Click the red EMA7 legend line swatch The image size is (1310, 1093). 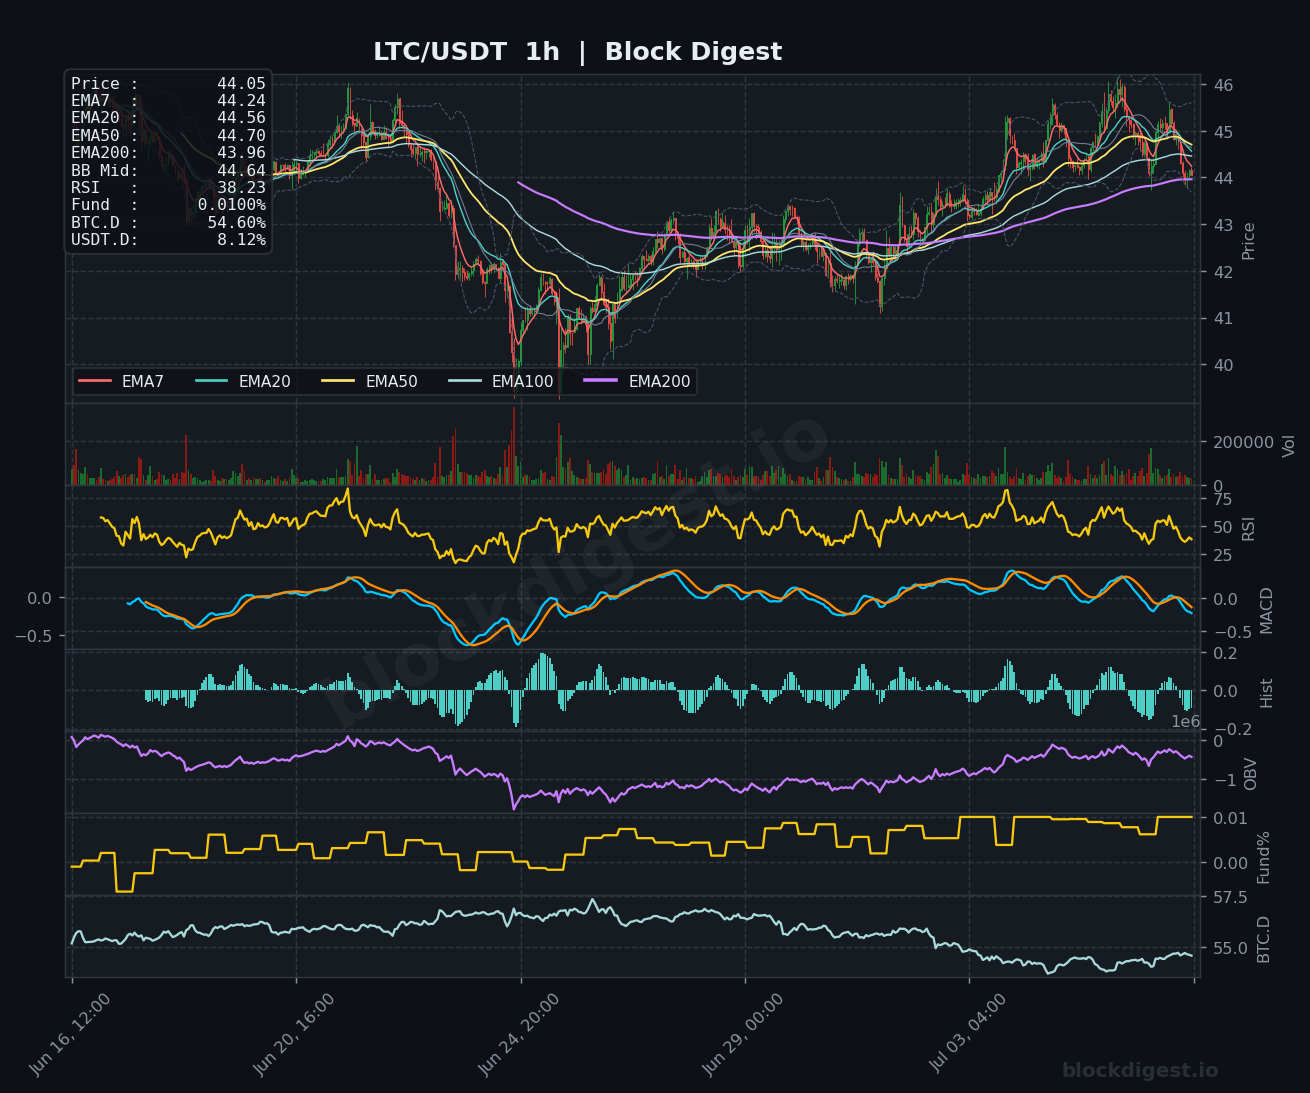95,382
